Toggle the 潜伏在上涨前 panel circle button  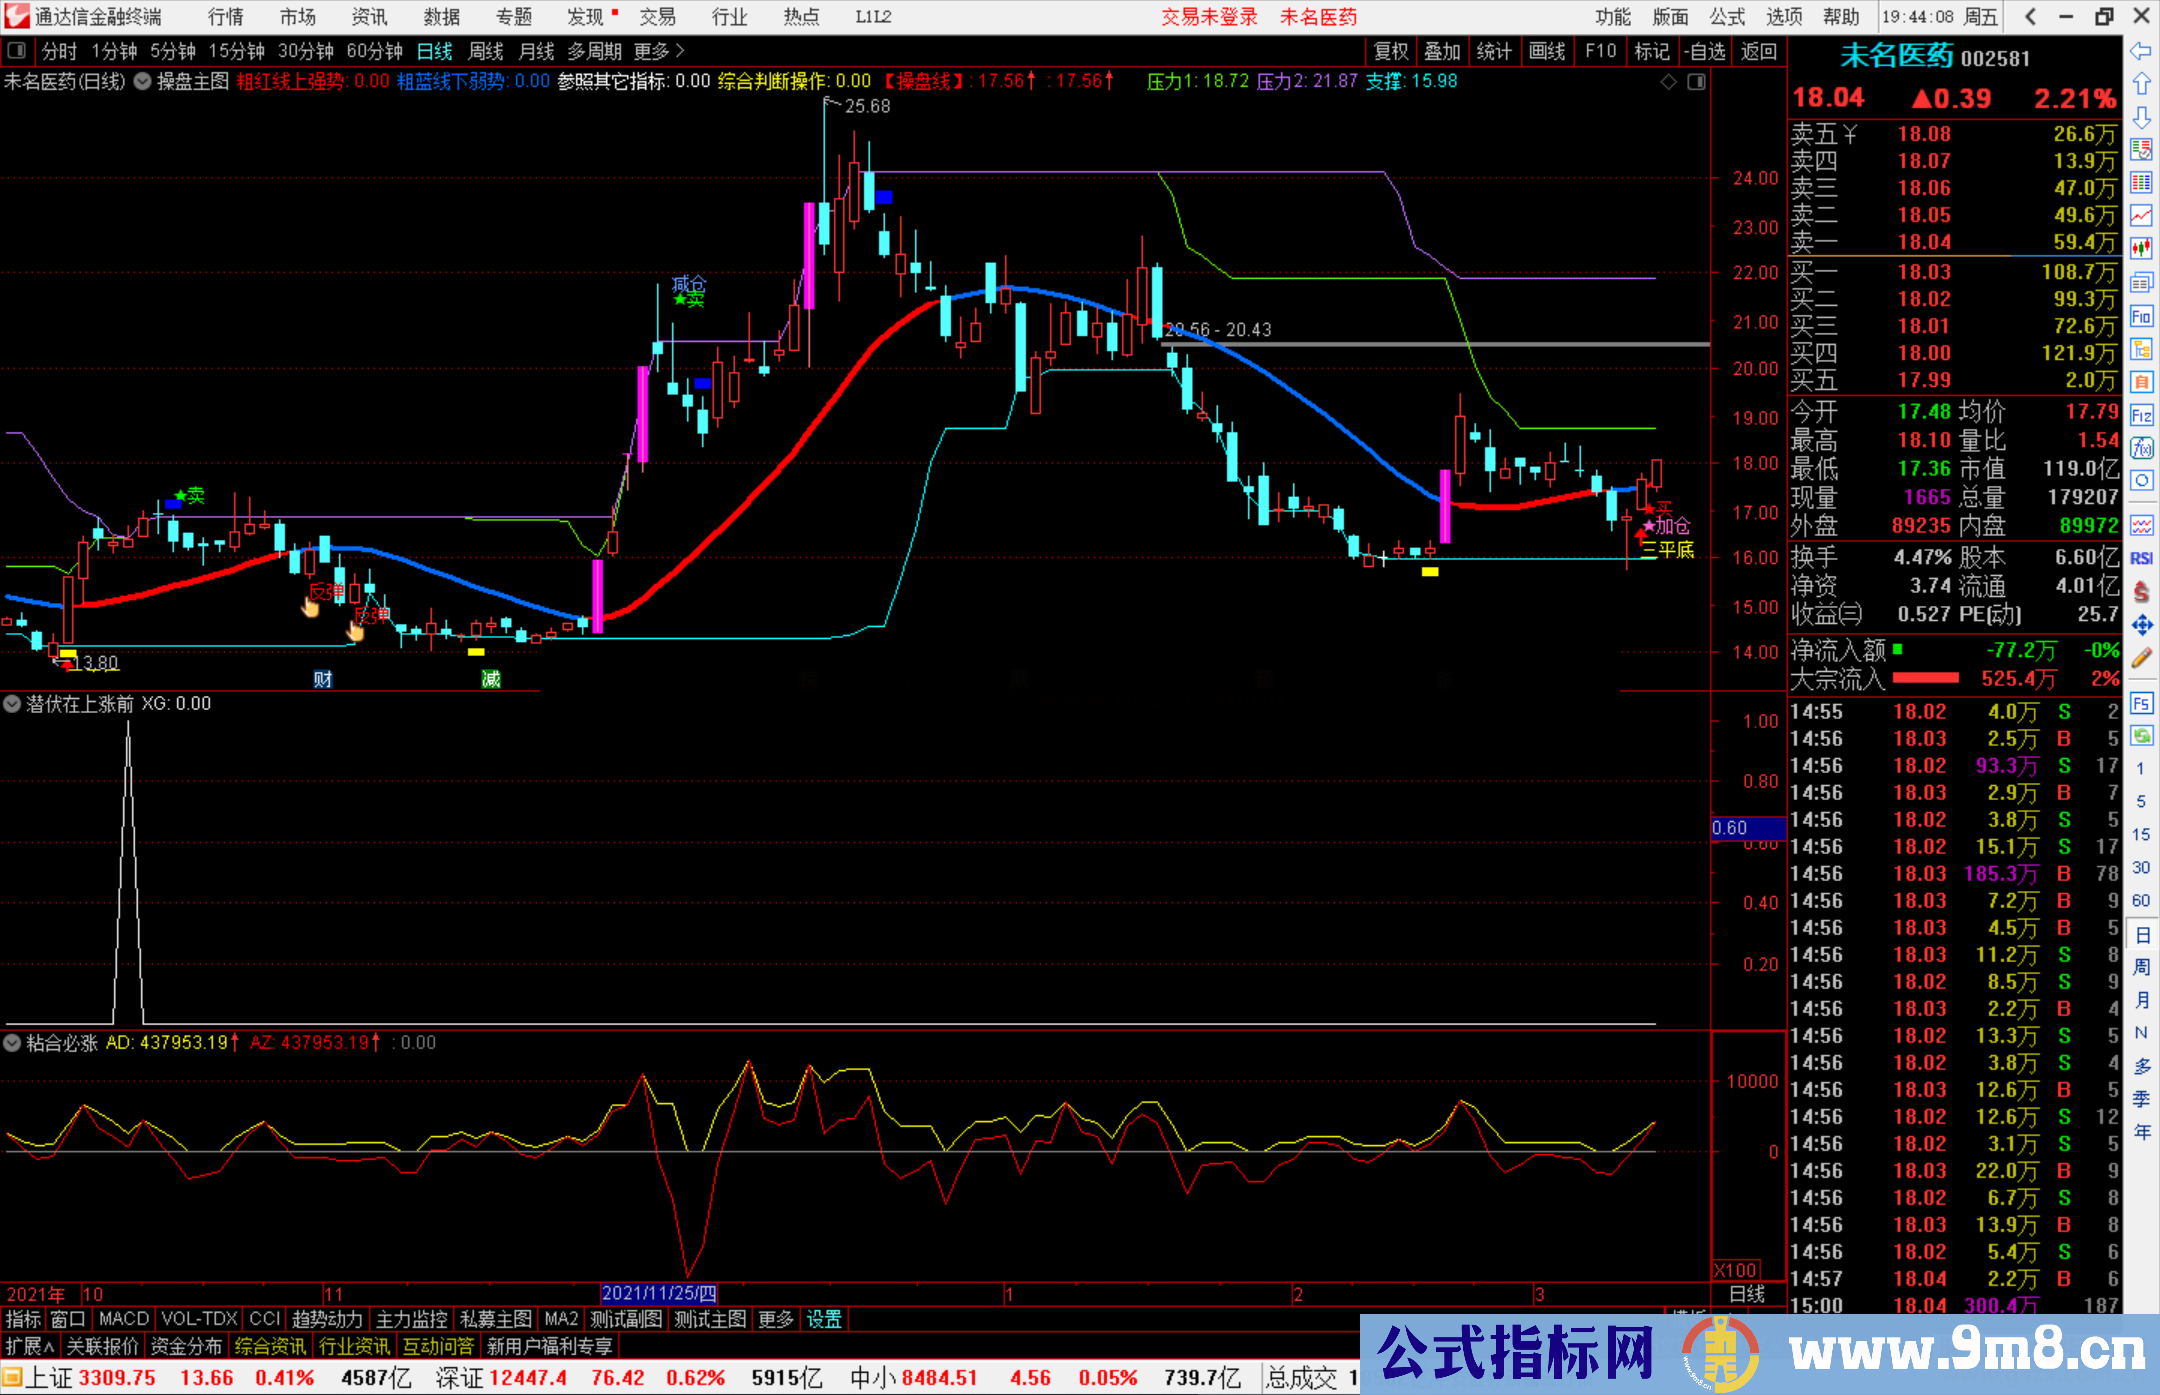pos(12,704)
